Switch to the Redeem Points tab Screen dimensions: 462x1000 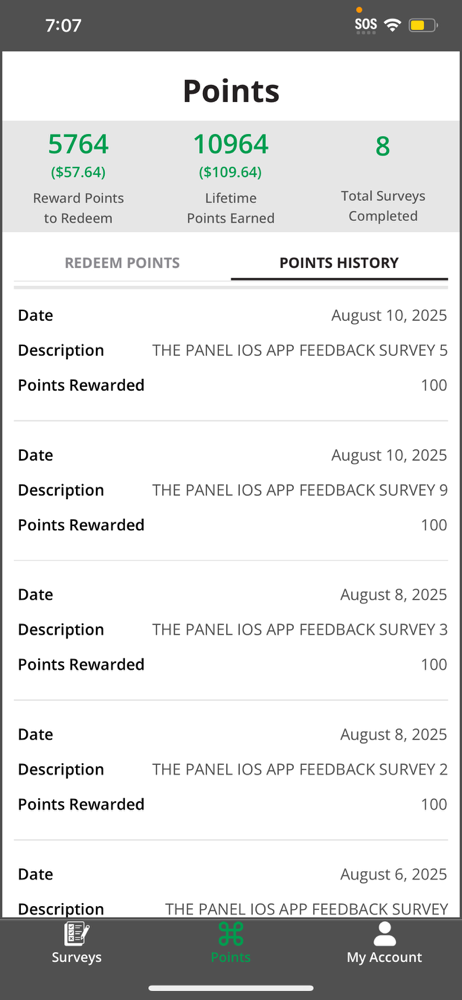[122, 263]
